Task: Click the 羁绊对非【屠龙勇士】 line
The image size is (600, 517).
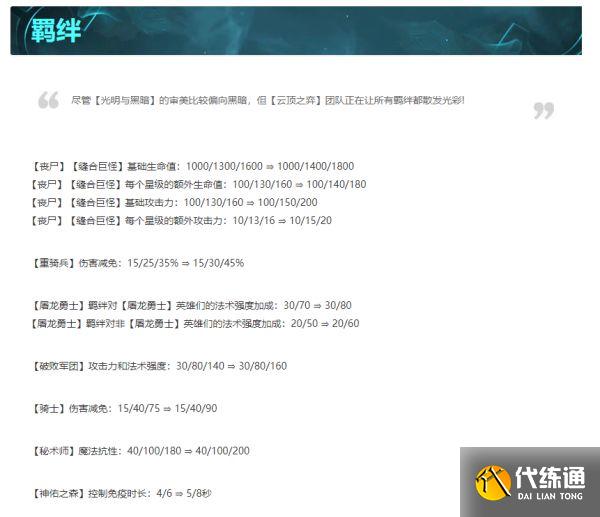Action: pyautogui.click(x=195, y=323)
